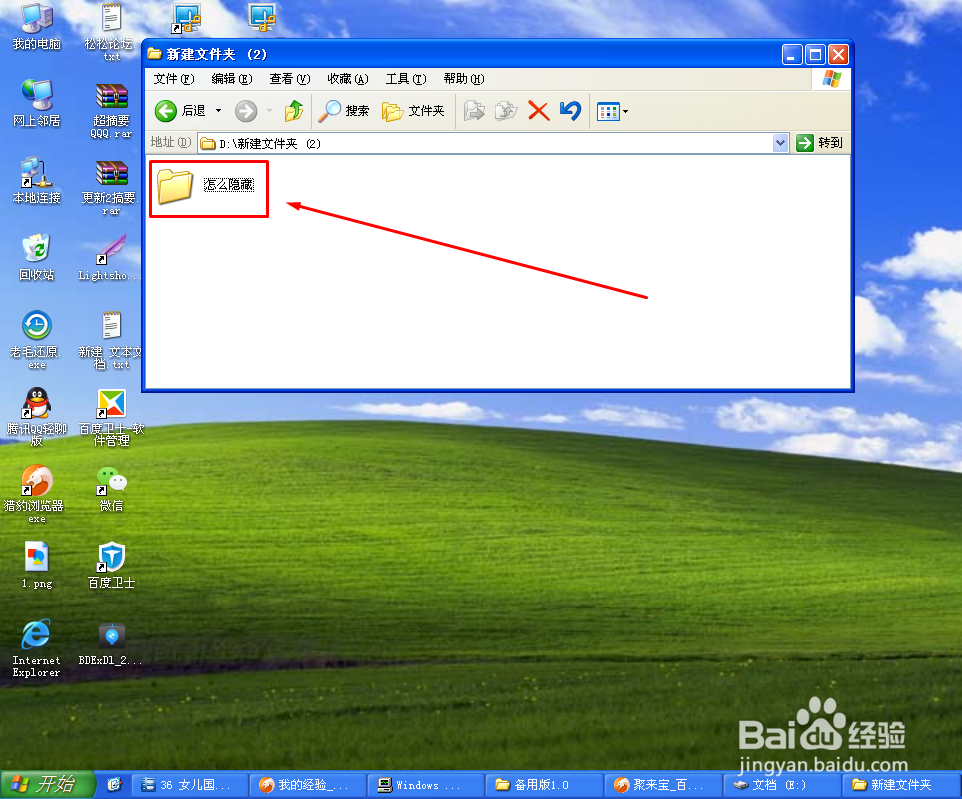Switch to 文档 (E:) taskbar item
This screenshot has width=962, height=799.
point(781,785)
